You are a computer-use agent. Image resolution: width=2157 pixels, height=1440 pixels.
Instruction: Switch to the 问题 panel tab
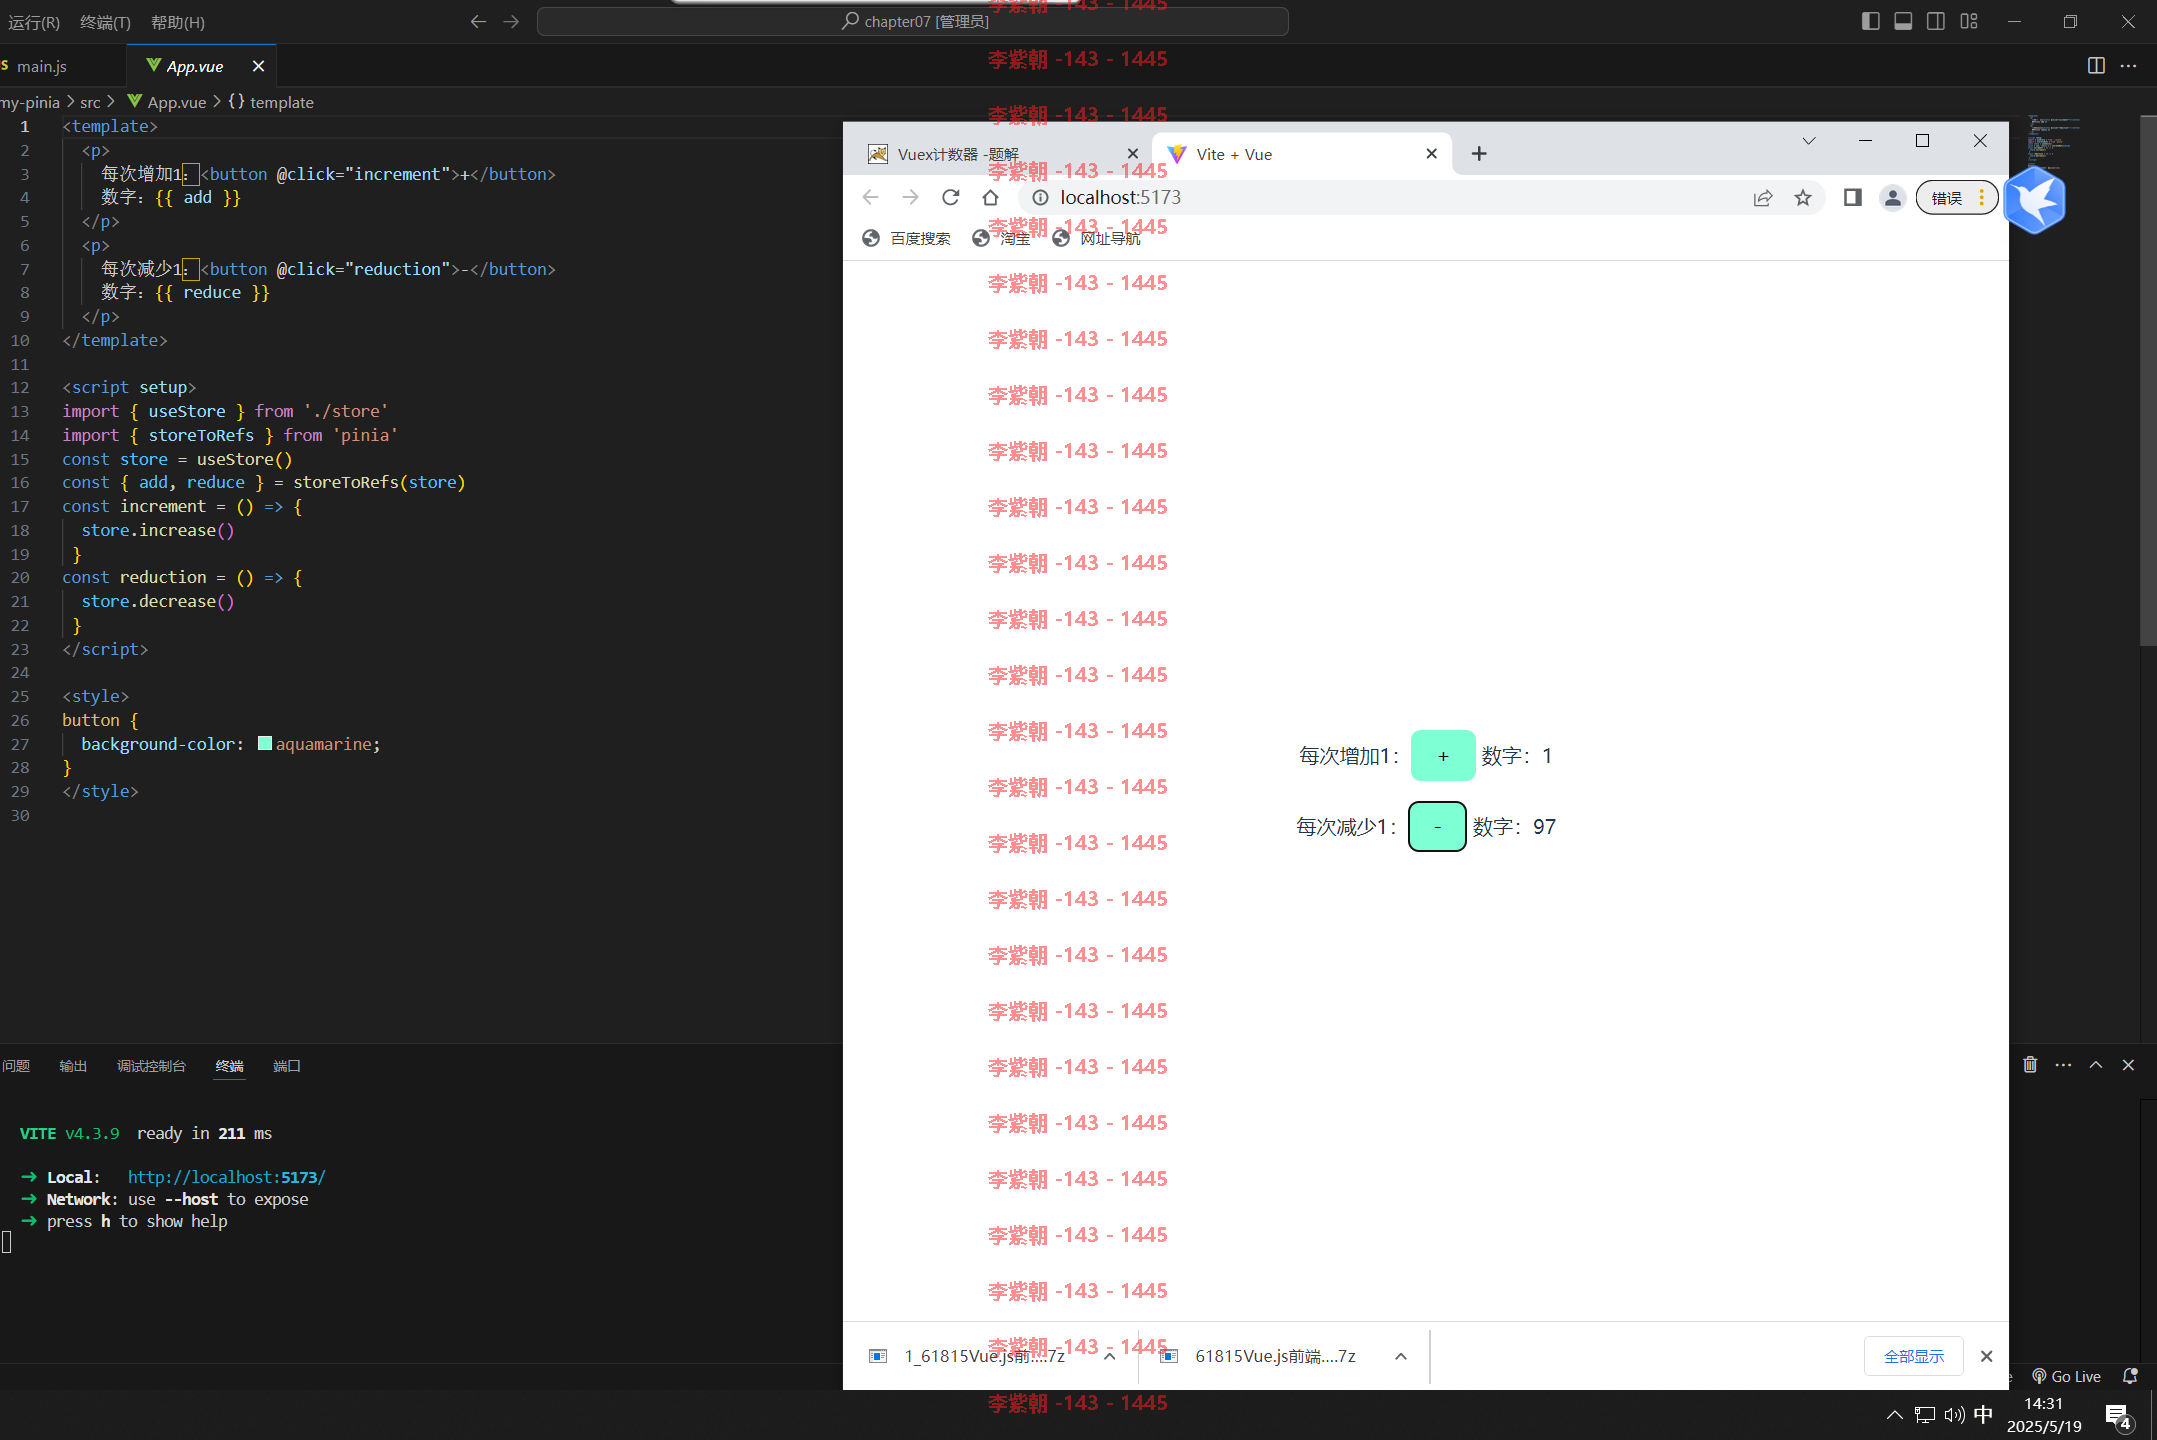(x=16, y=1066)
